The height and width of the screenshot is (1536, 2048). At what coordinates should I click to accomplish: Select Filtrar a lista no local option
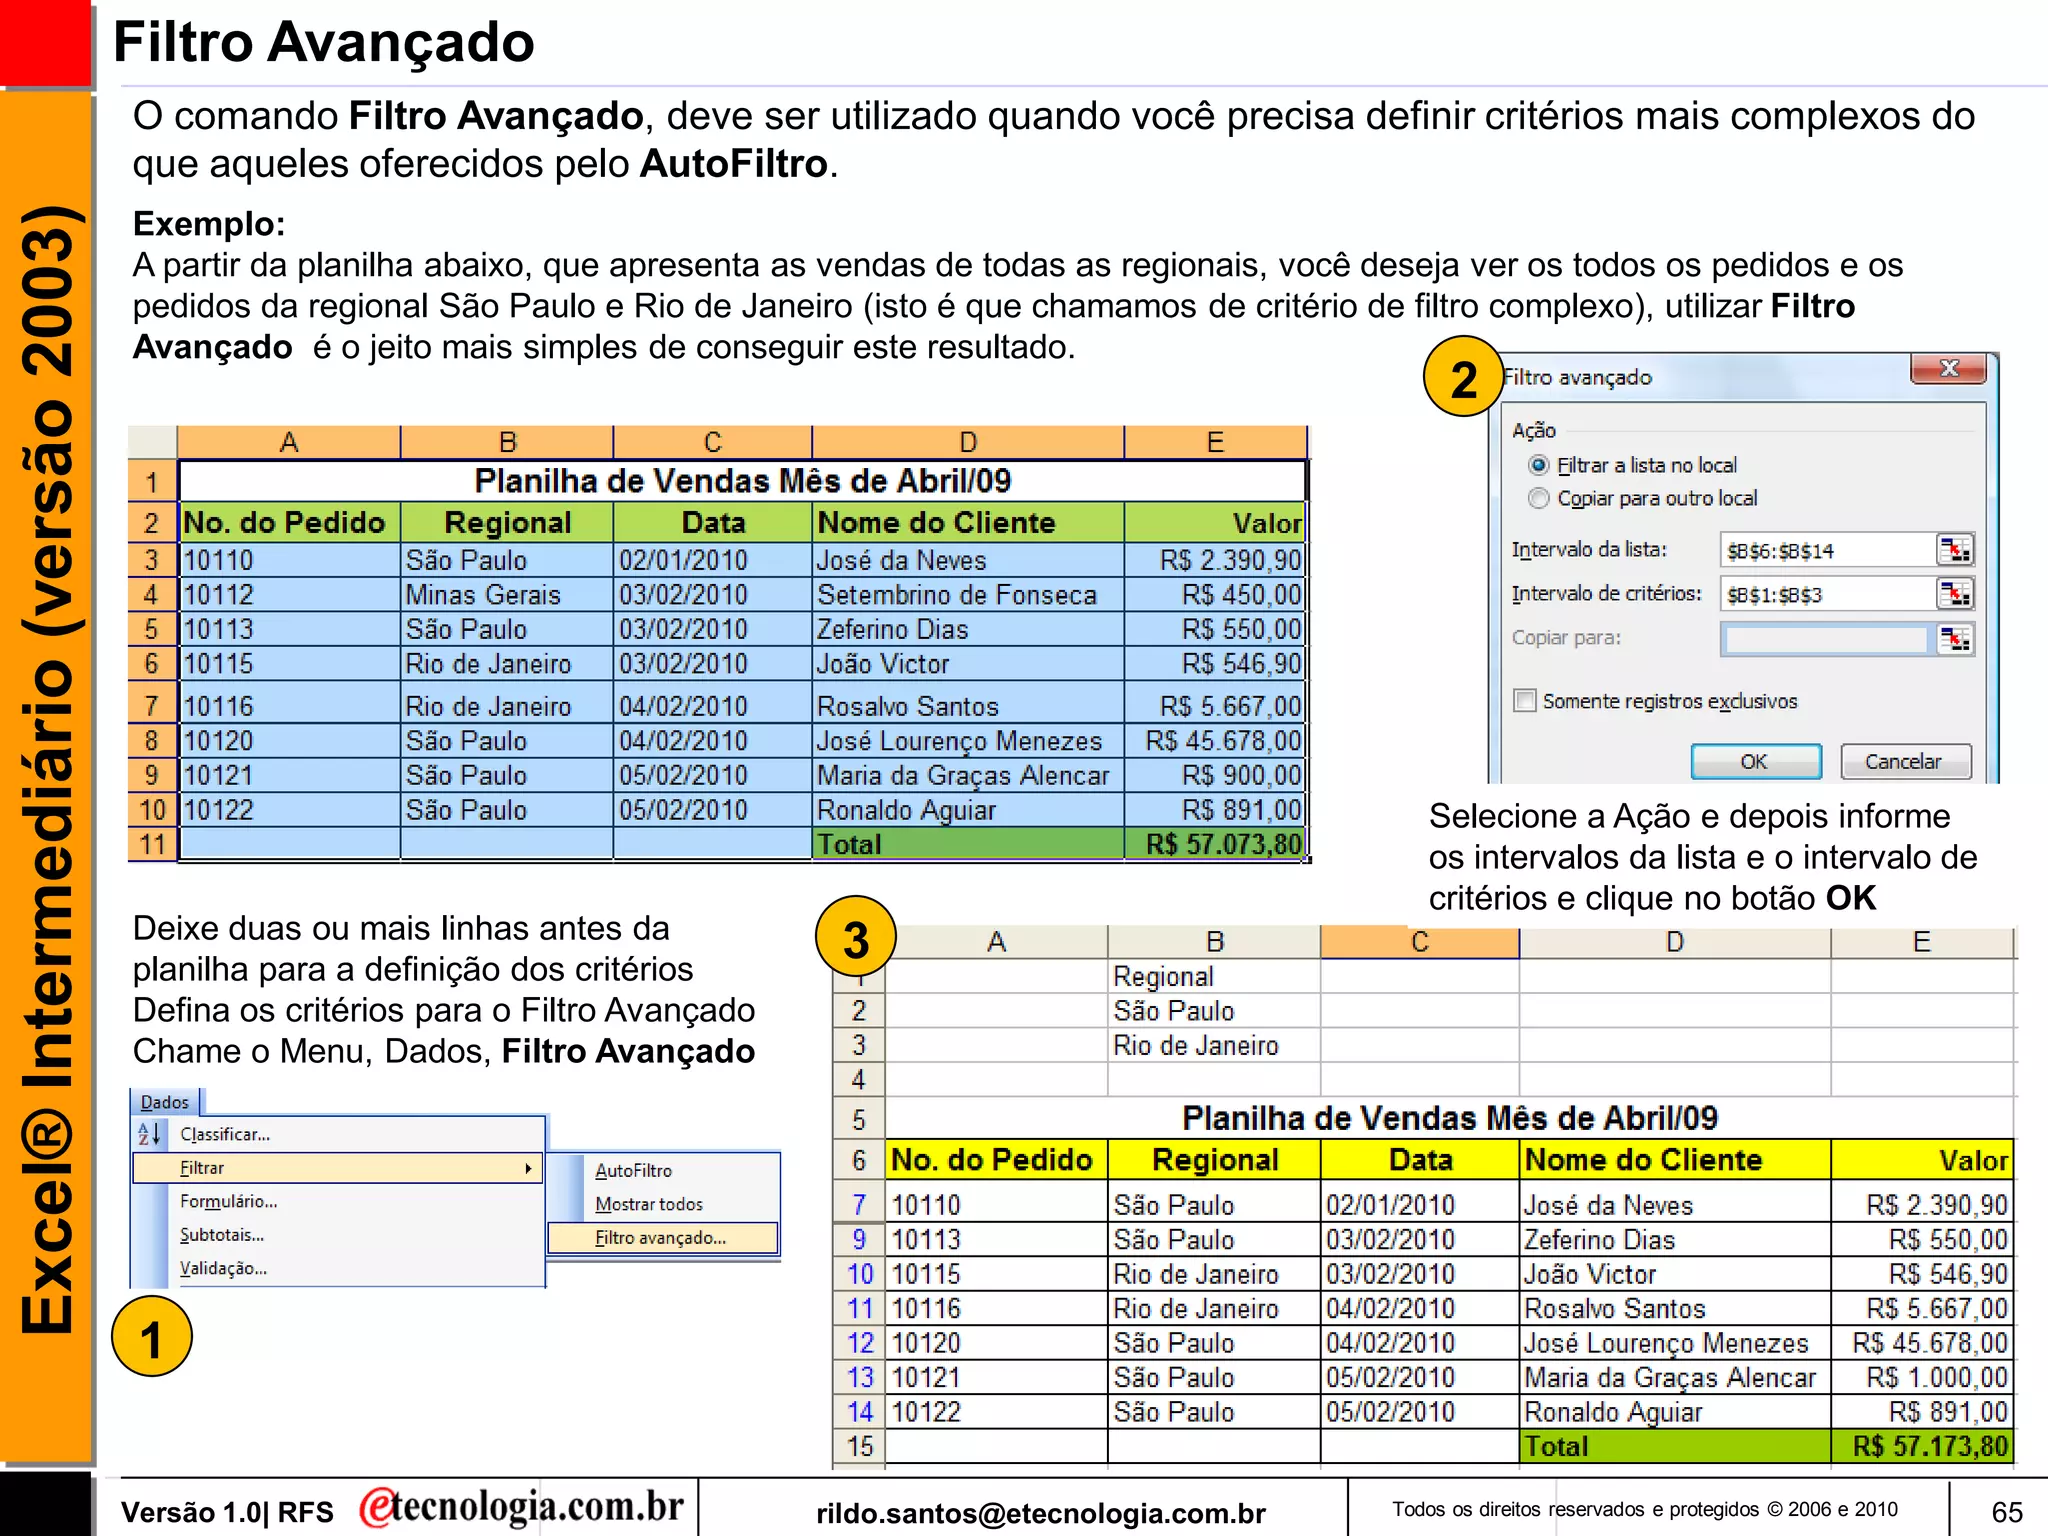point(1539,465)
